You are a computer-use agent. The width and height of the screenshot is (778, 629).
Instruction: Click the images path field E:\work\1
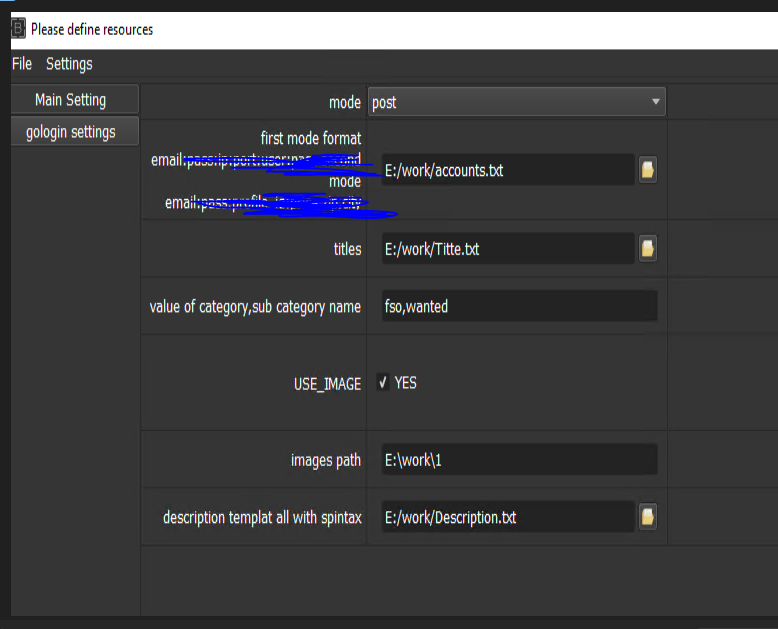coord(519,460)
